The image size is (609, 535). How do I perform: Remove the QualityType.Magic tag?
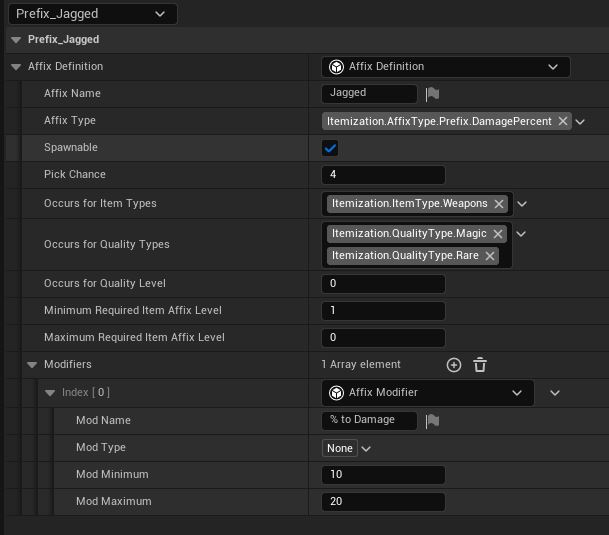tap(498, 234)
